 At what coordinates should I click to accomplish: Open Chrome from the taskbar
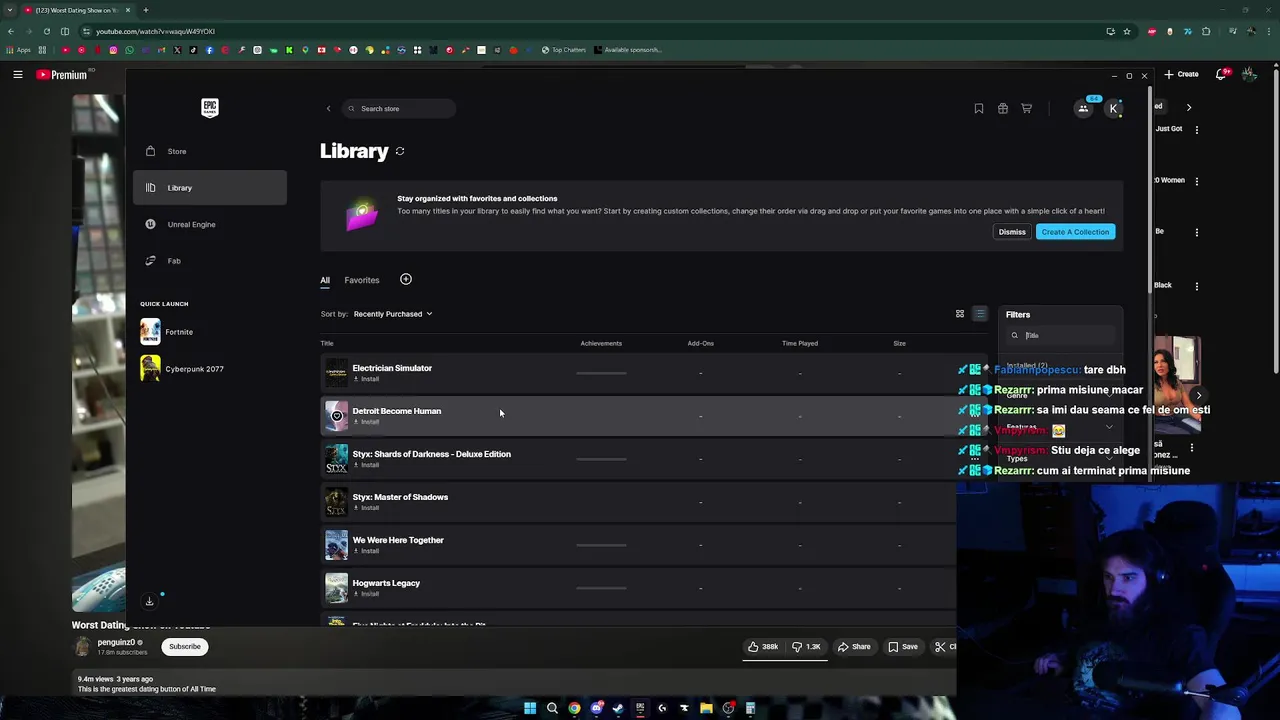click(x=574, y=709)
